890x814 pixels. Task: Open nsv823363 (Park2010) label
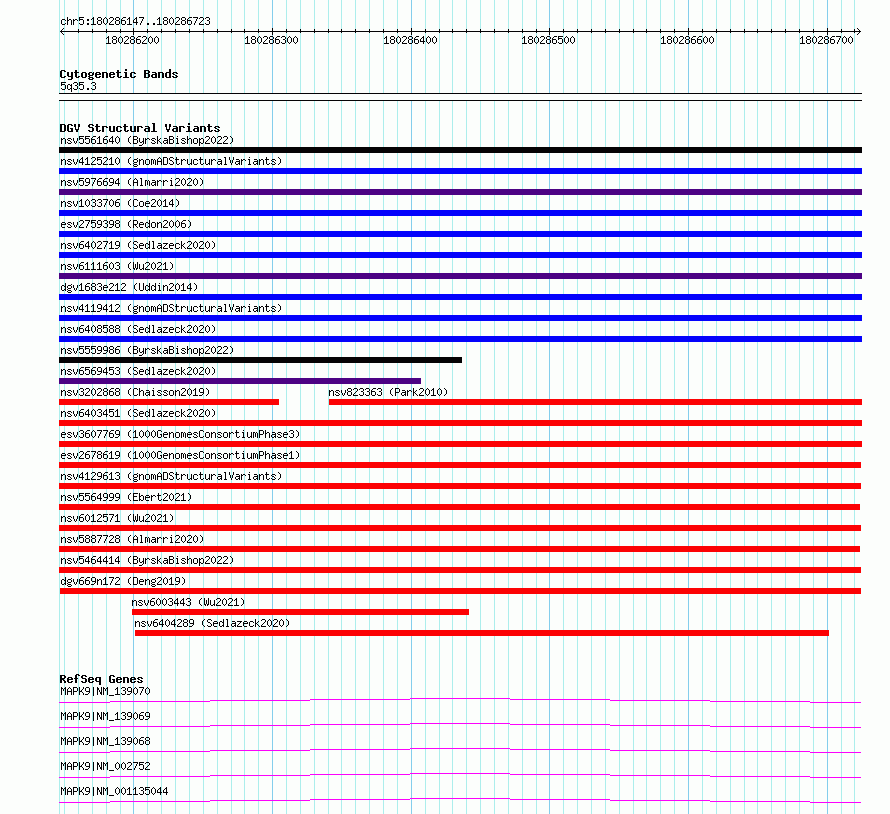(388, 392)
